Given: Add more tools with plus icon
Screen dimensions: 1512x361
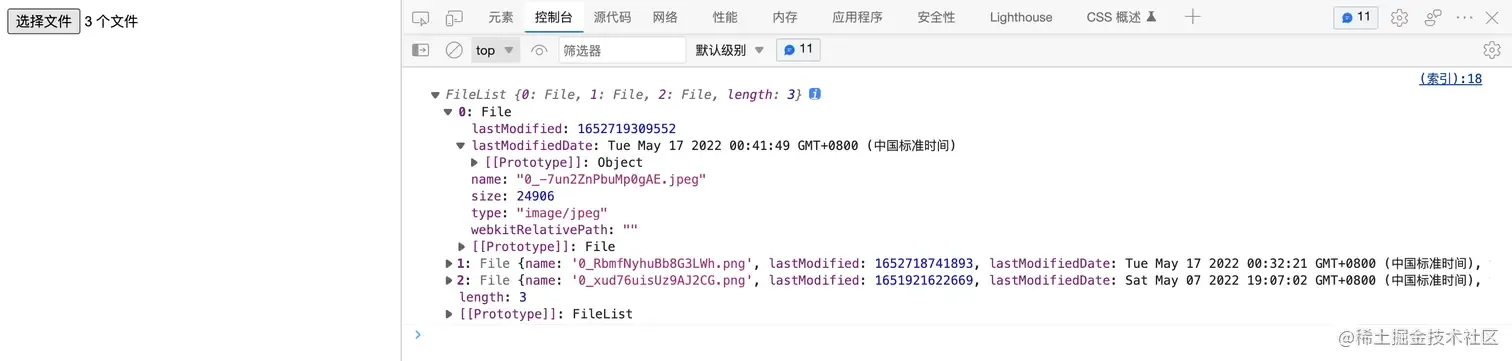Looking at the screenshot, I should coord(1193,17).
